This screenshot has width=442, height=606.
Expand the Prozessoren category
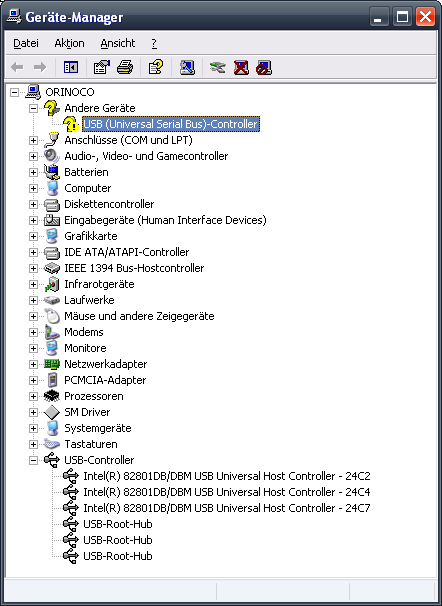tap(34, 396)
